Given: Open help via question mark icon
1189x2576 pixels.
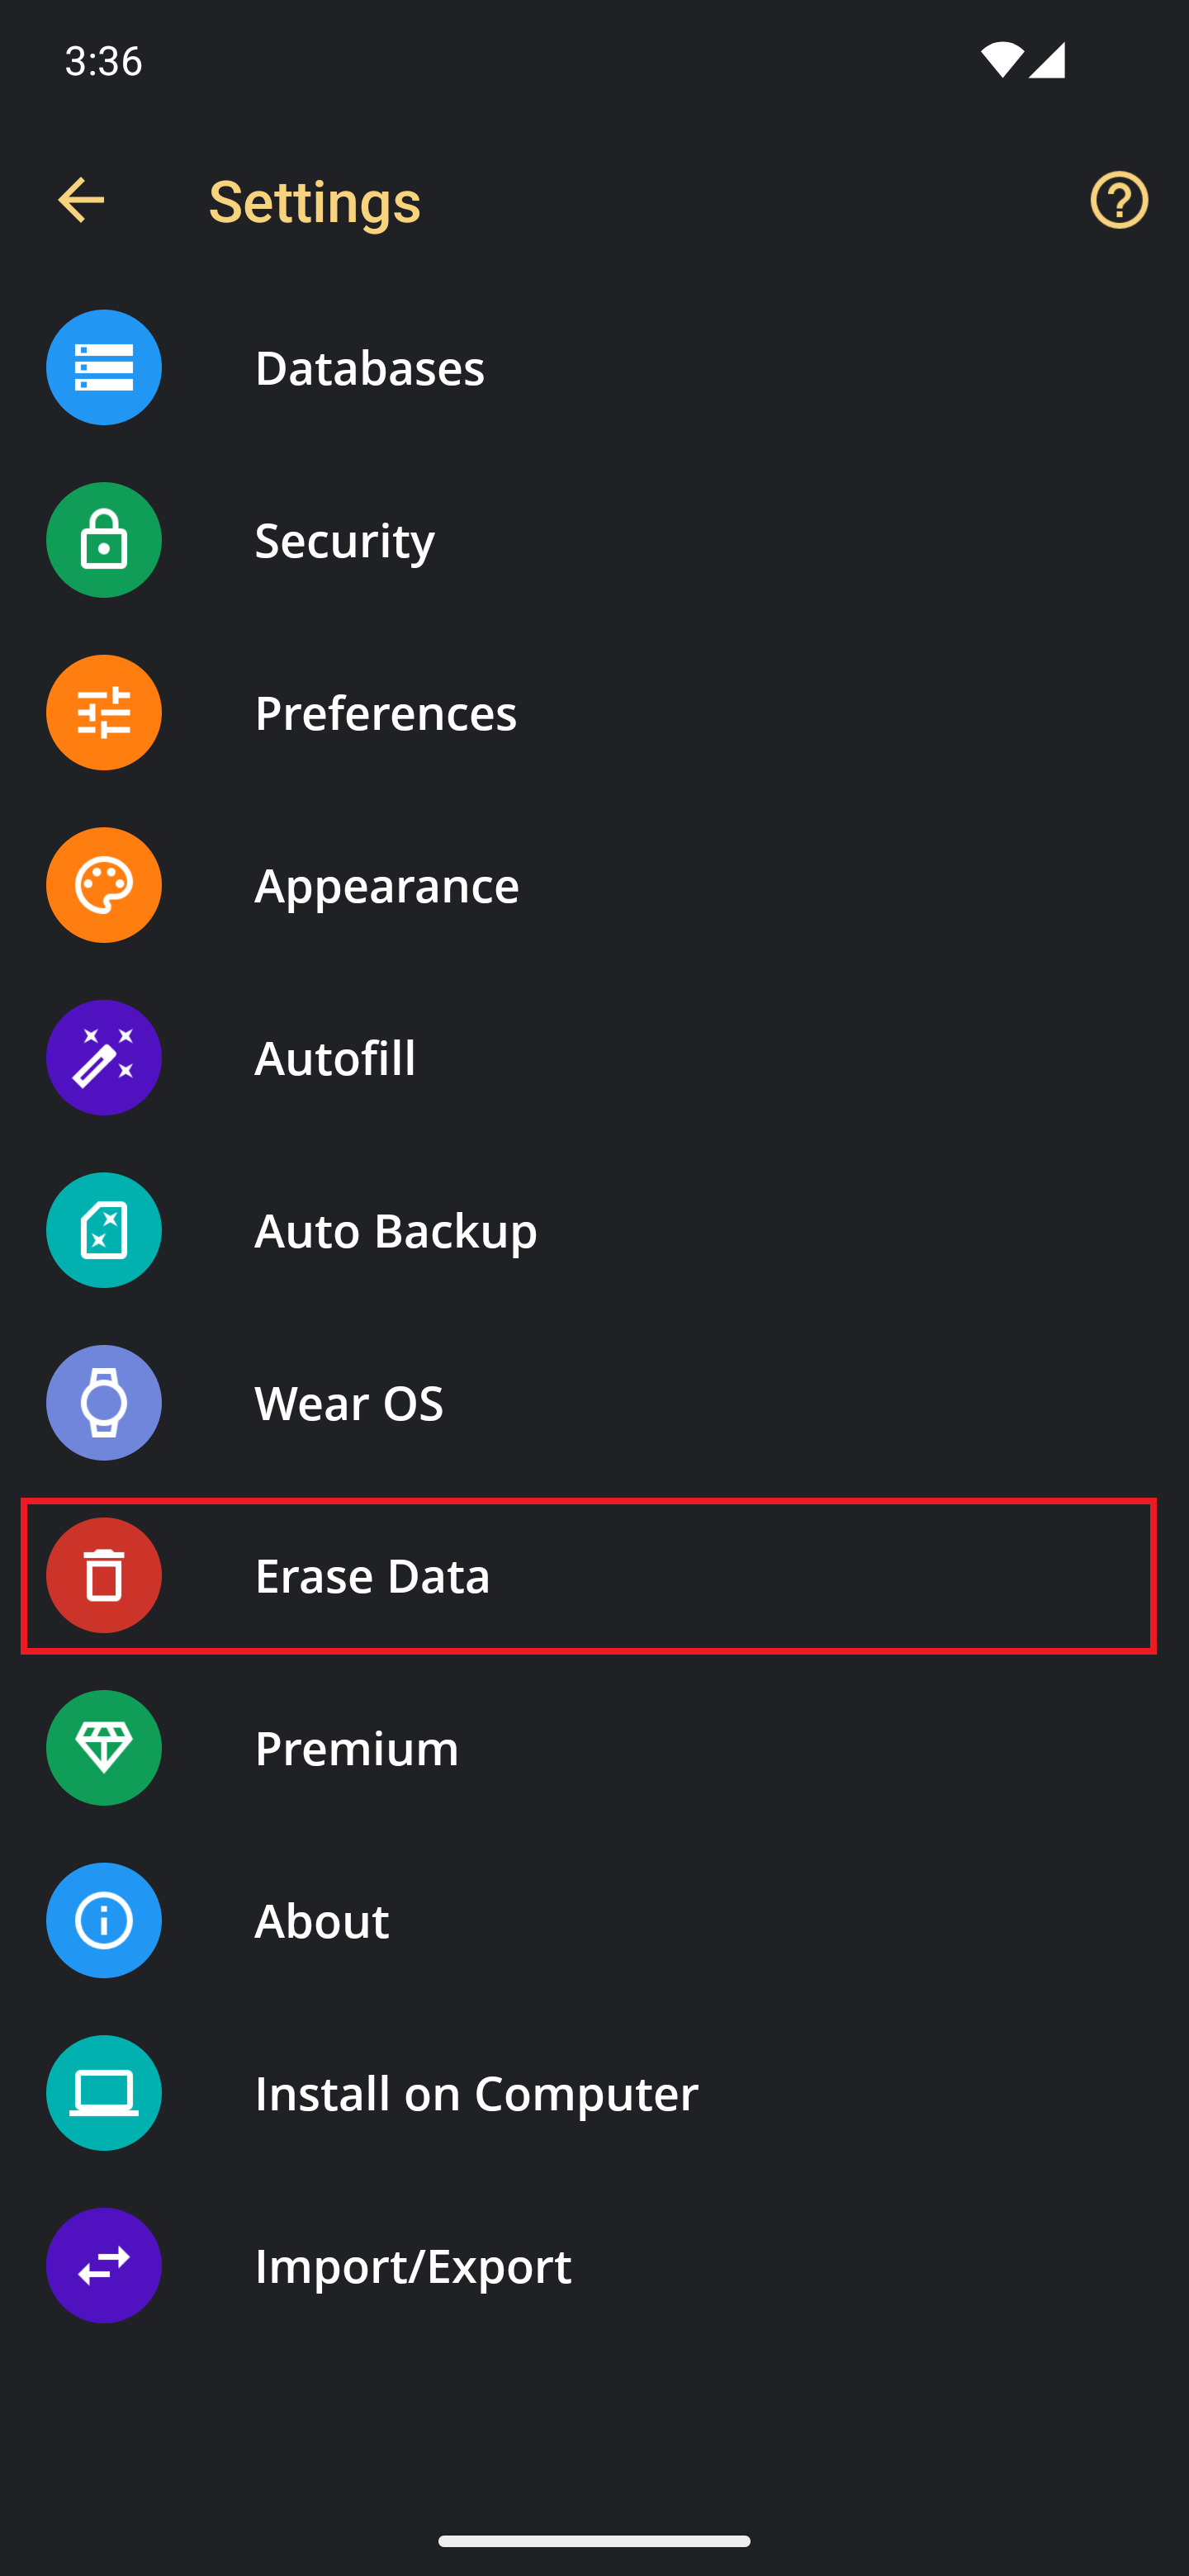Looking at the screenshot, I should 1119,200.
